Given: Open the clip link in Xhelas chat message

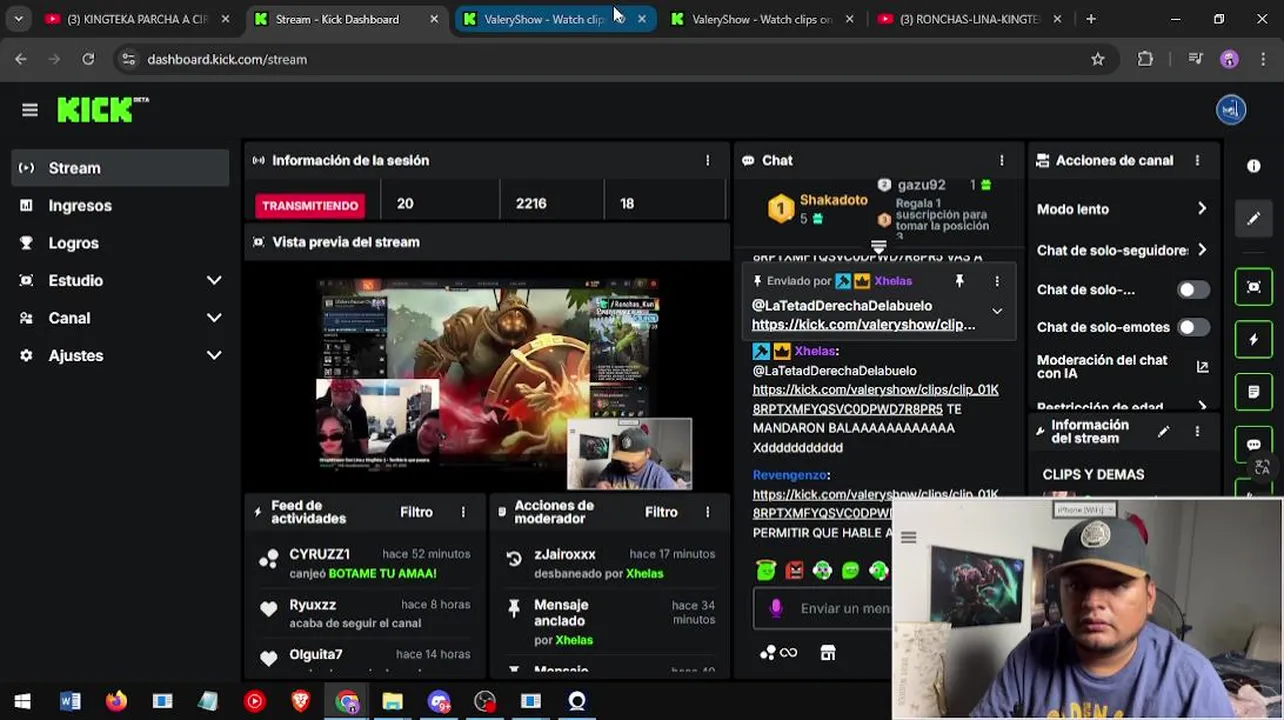Looking at the screenshot, I should pos(875,399).
